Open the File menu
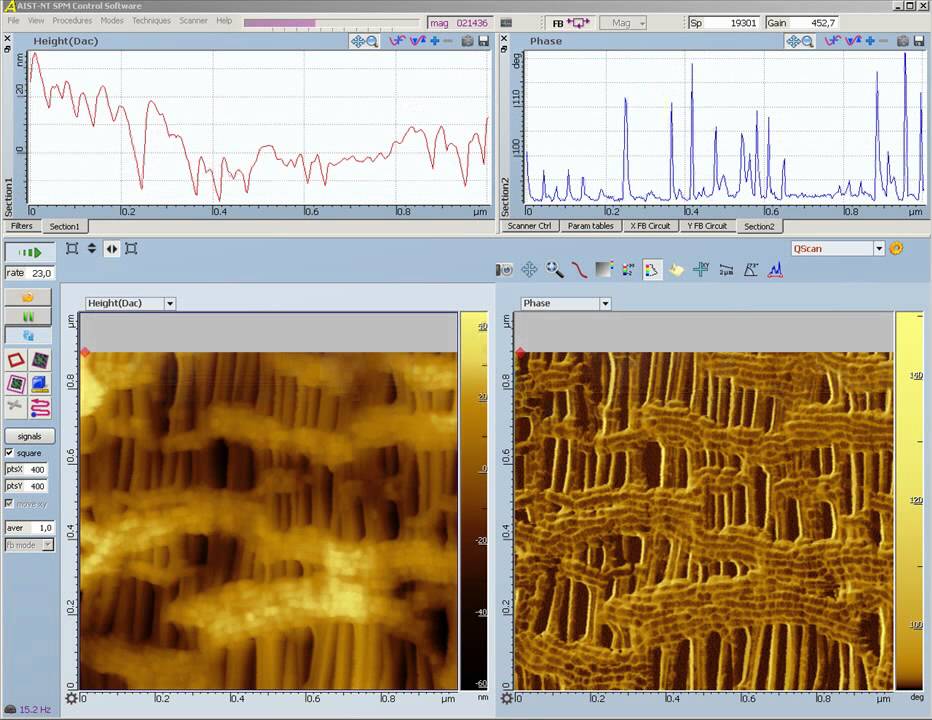This screenshot has height=720, width=932. [14, 21]
